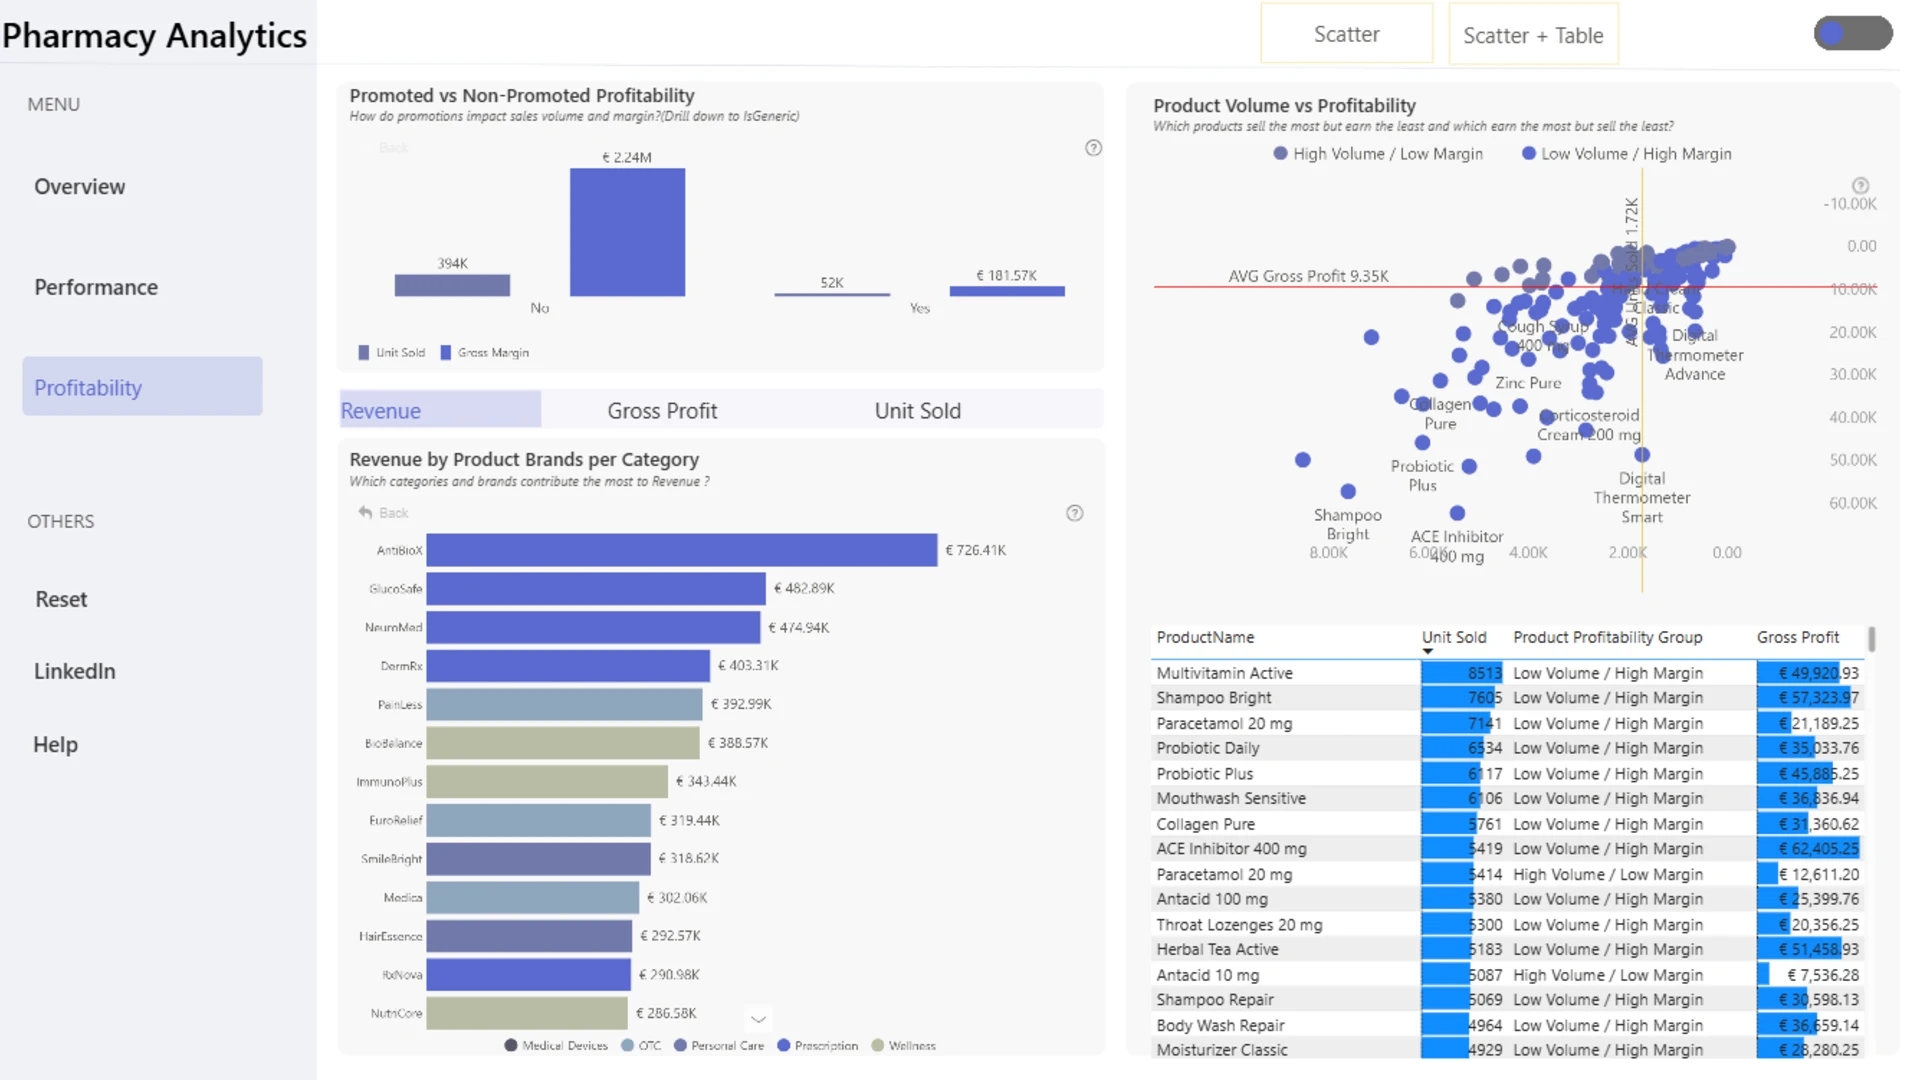Click Unit Sold legend square in promo chart
This screenshot has width=1920, height=1080.
click(364, 352)
